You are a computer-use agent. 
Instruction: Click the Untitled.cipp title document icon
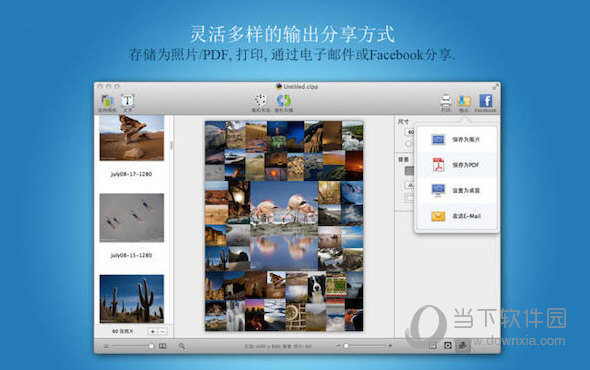[279, 87]
